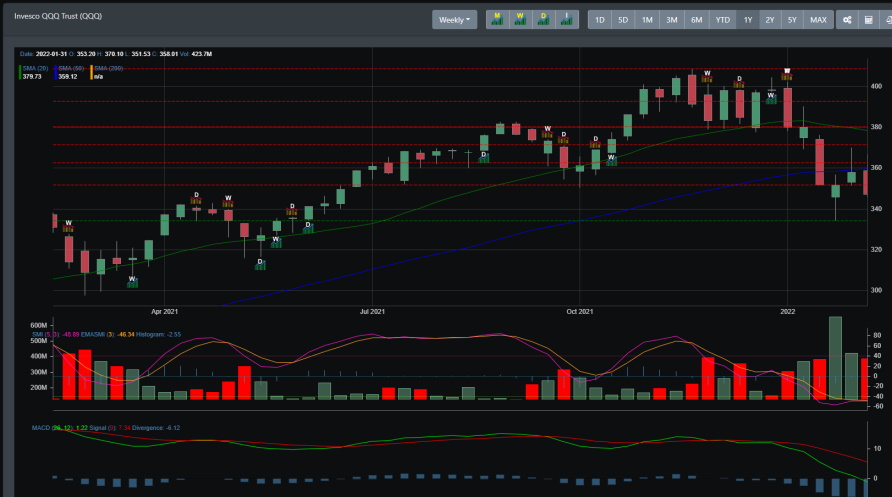892x497 pixels.
Task: Open chart settings gears icon
Action: pyautogui.click(x=847, y=20)
